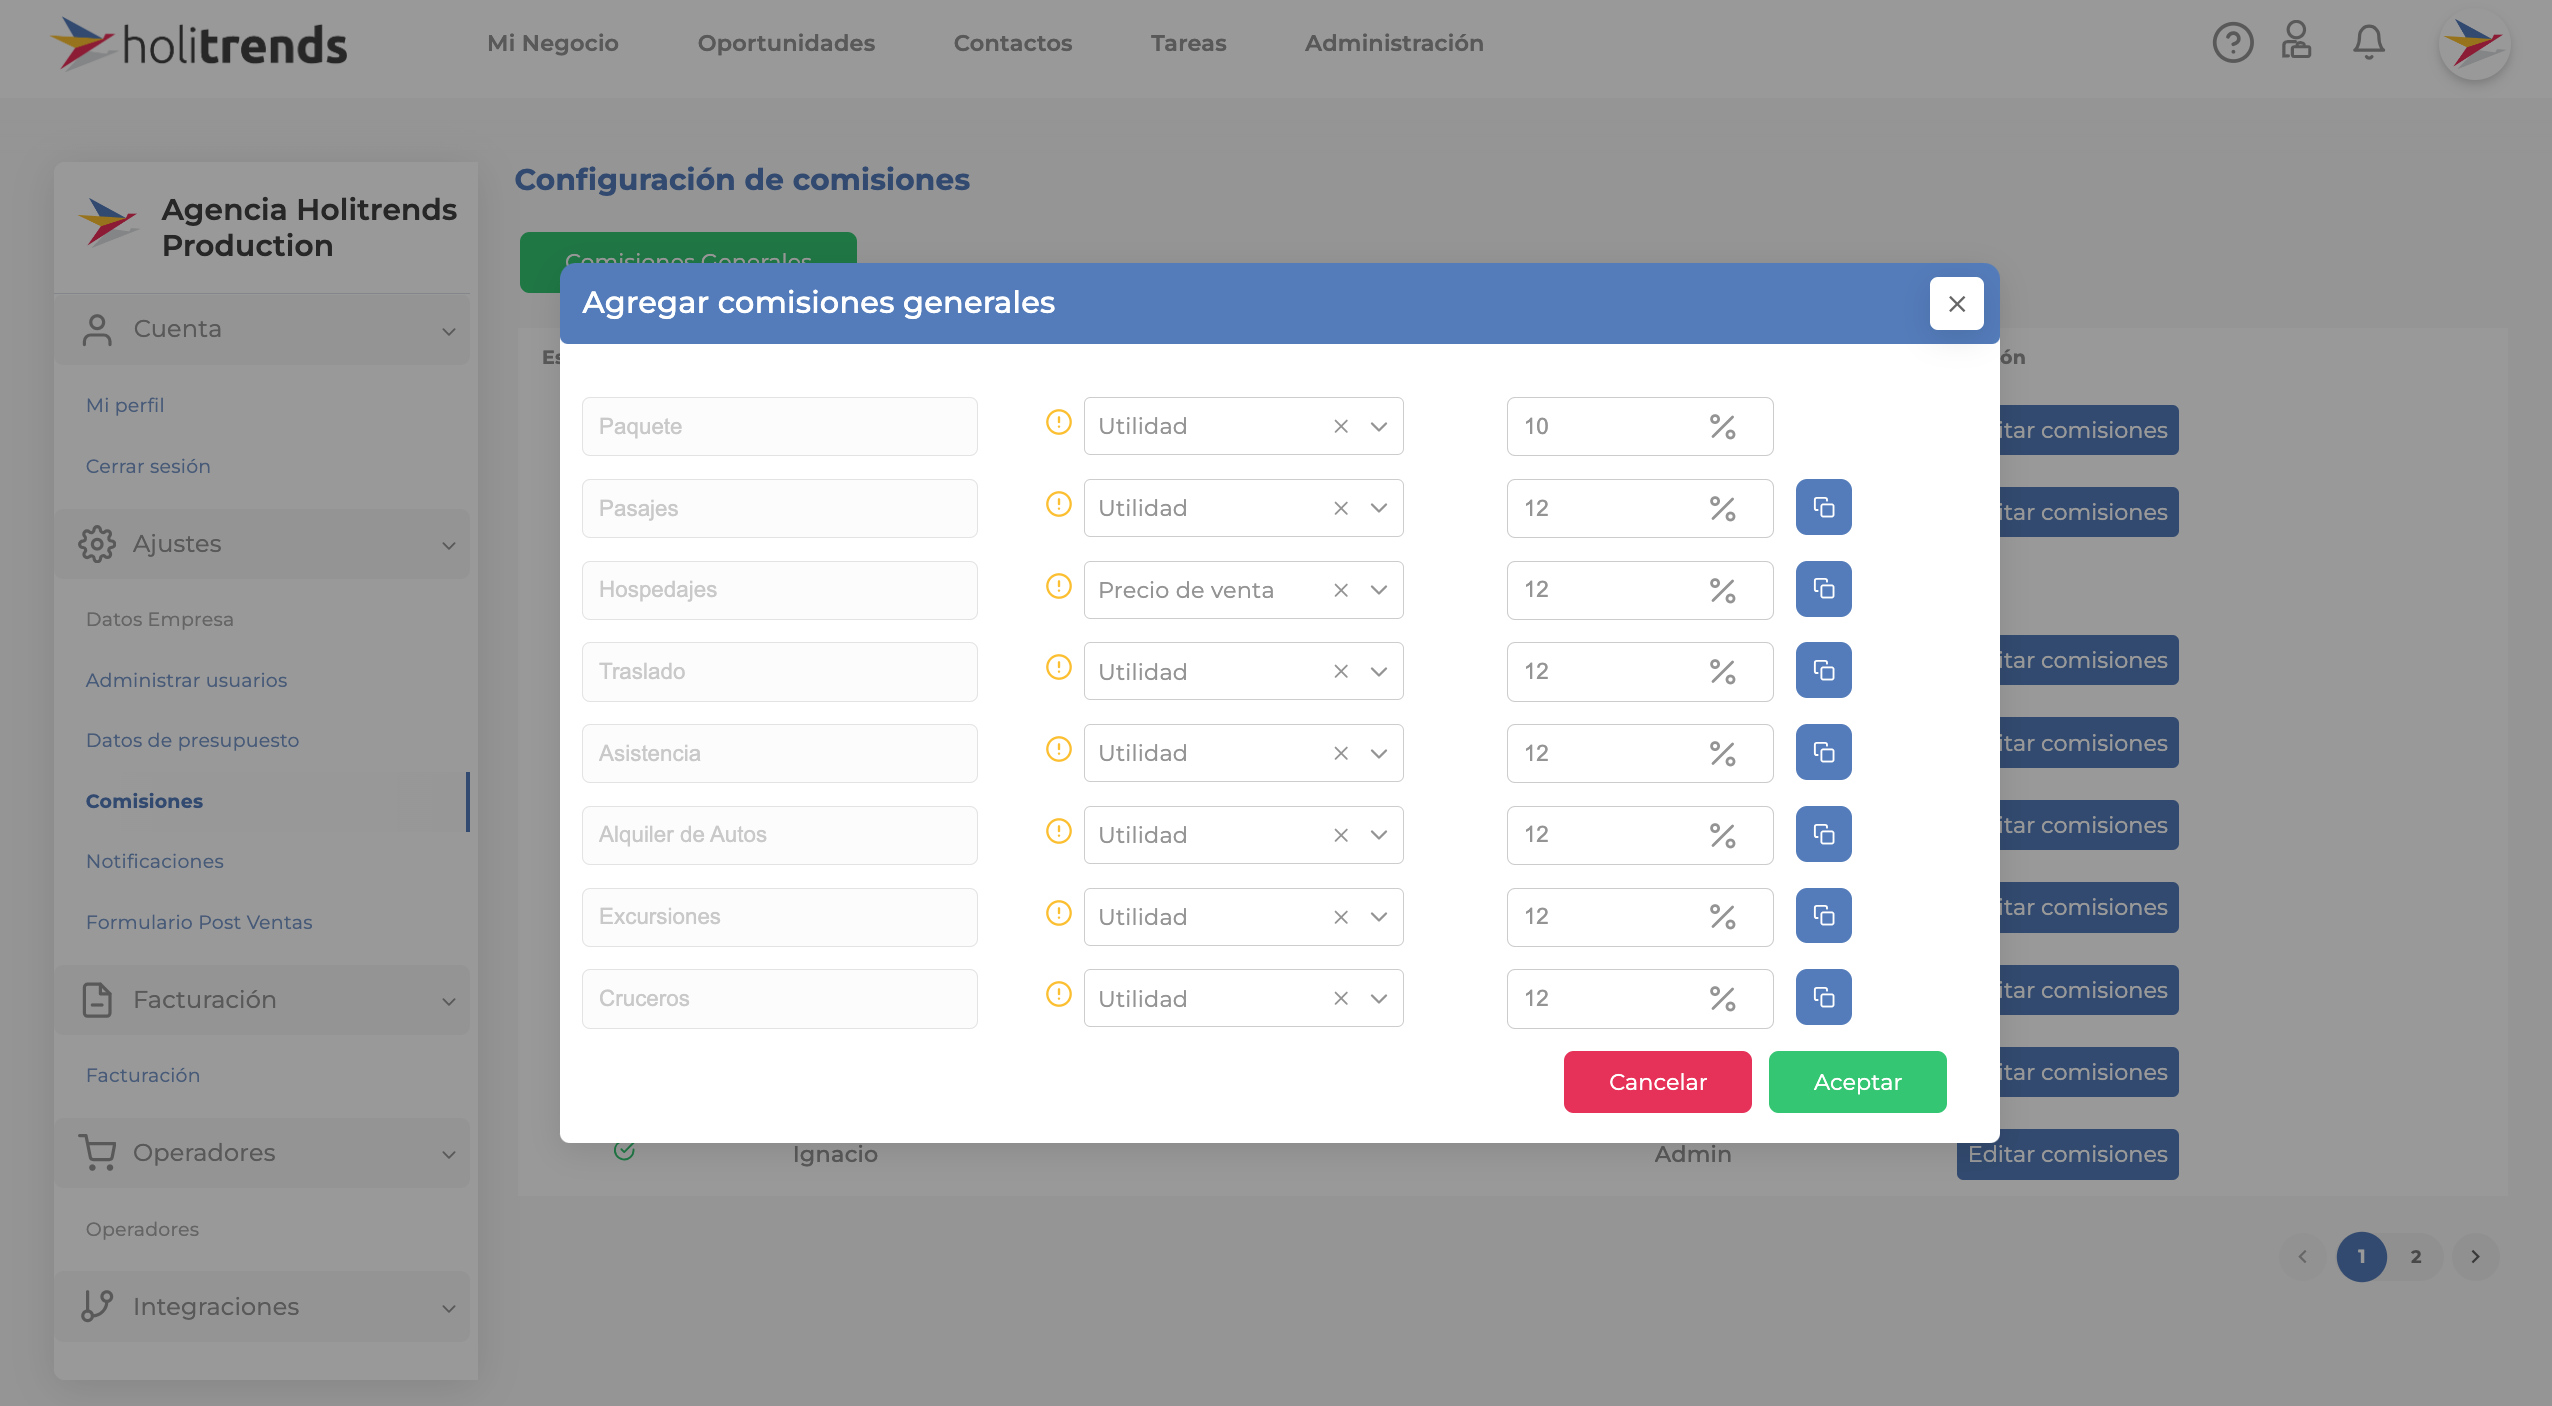Copy commission value on Traslado row
This screenshot has width=2552, height=1406.
[1823, 670]
